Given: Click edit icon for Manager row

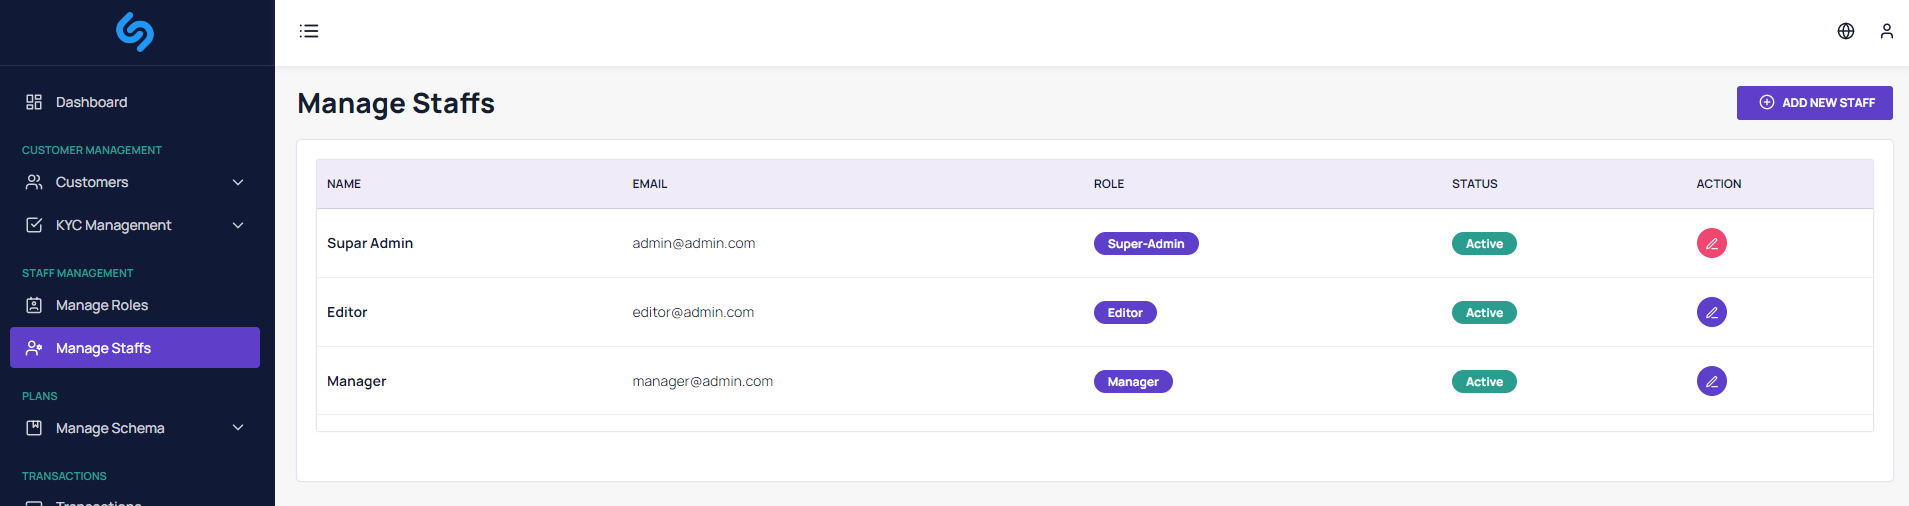Looking at the screenshot, I should pyautogui.click(x=1711, y=381).
